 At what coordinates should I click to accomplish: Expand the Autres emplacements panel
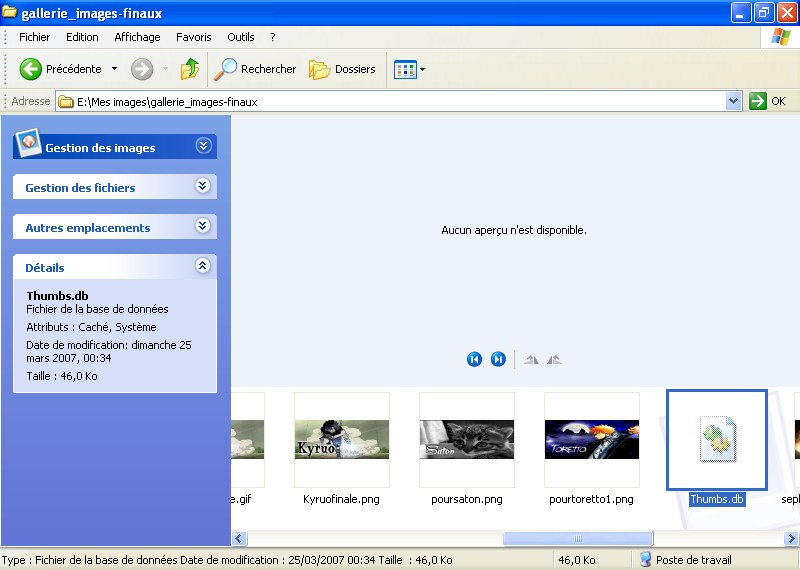click(x=203, y=226)
